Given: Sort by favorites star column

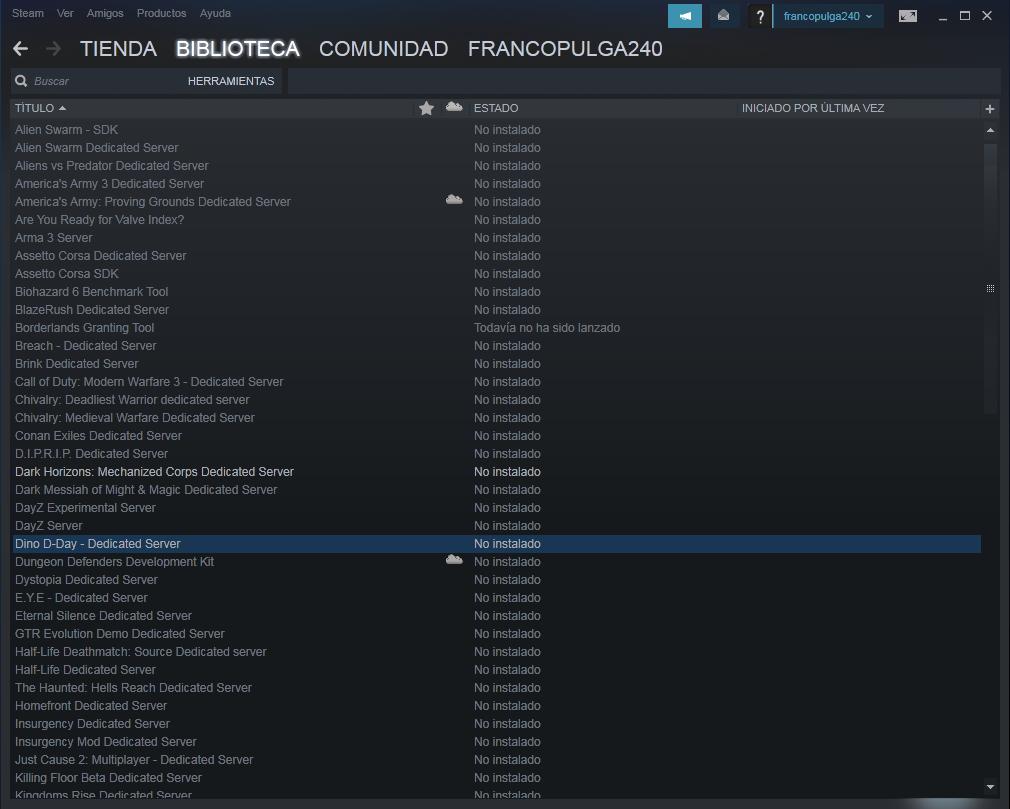Looking at the screenshot, I should (426, 108).
